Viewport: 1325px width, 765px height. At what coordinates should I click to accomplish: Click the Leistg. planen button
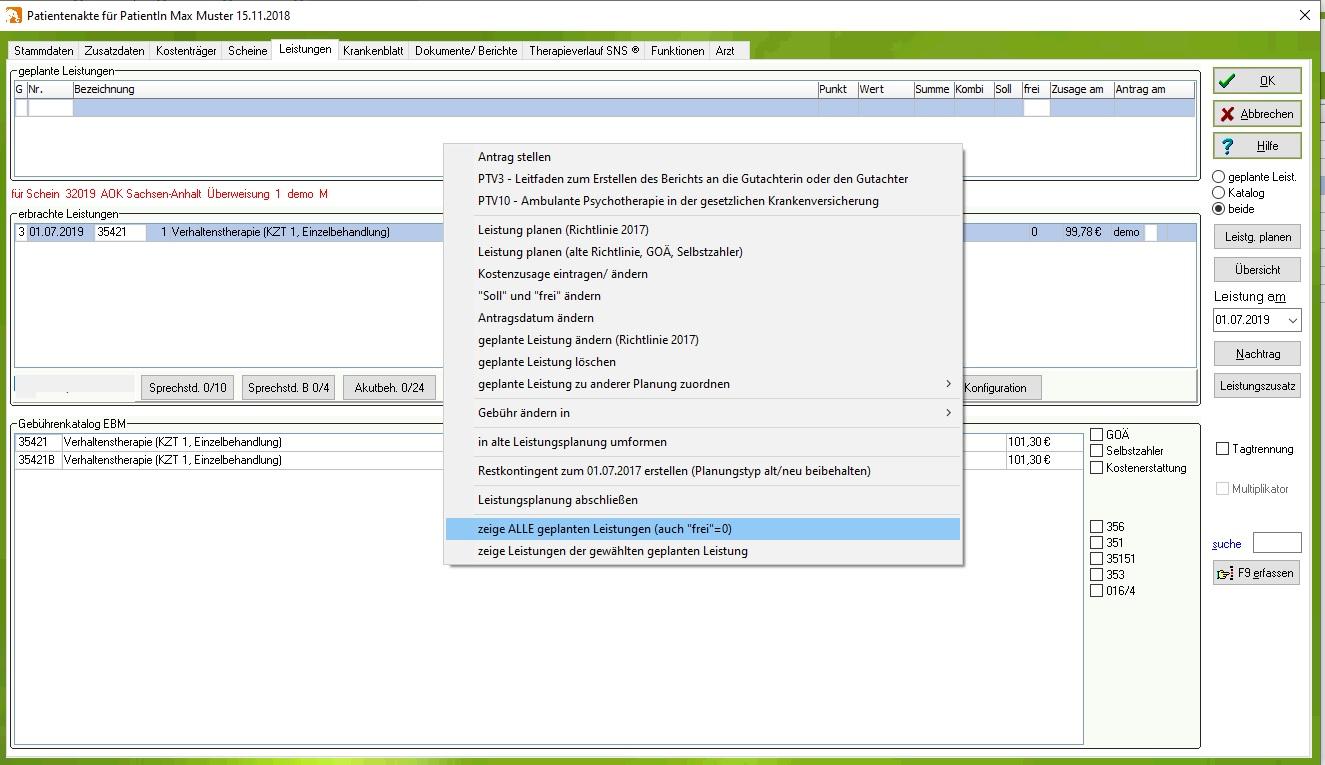coord(1257,237)
